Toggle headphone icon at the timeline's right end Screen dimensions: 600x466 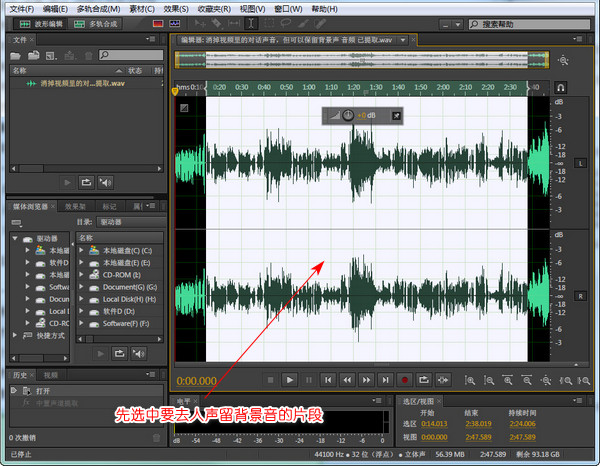[x=561, y=88]
